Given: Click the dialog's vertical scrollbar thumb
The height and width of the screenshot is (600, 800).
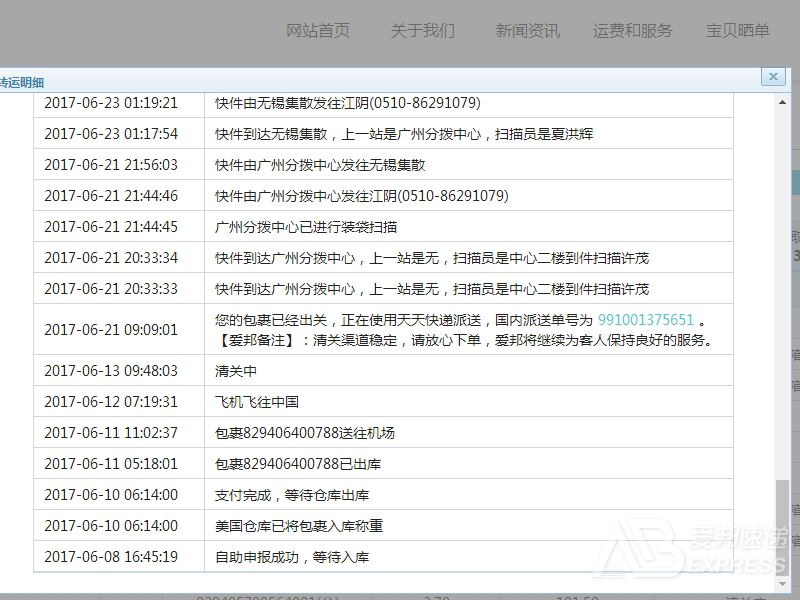Looking at the screenshot, I should [x=782, y=528].
